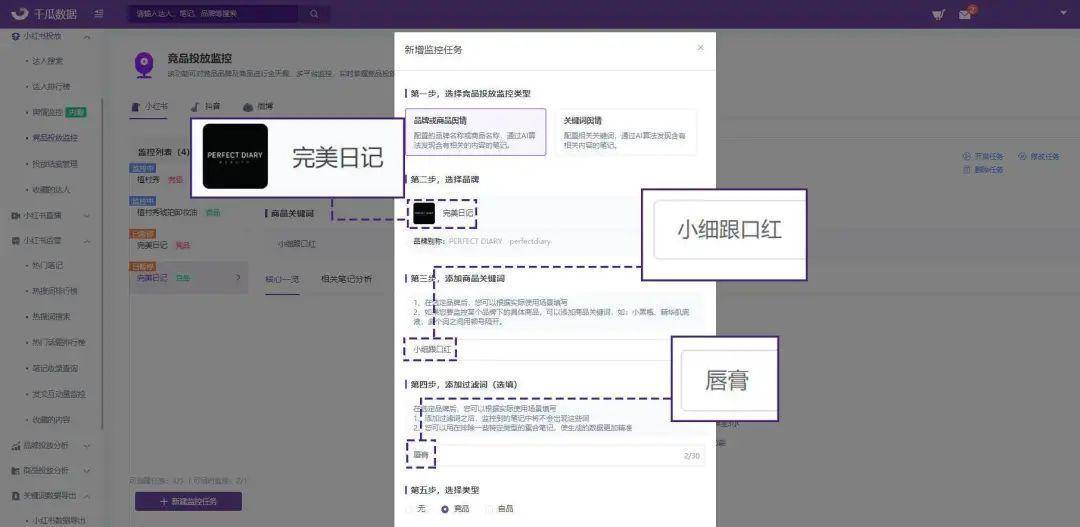This screenshot has height=527, width=1080.
Task: Click the 唇膏 filter word input field
Action: pos(554,455)
